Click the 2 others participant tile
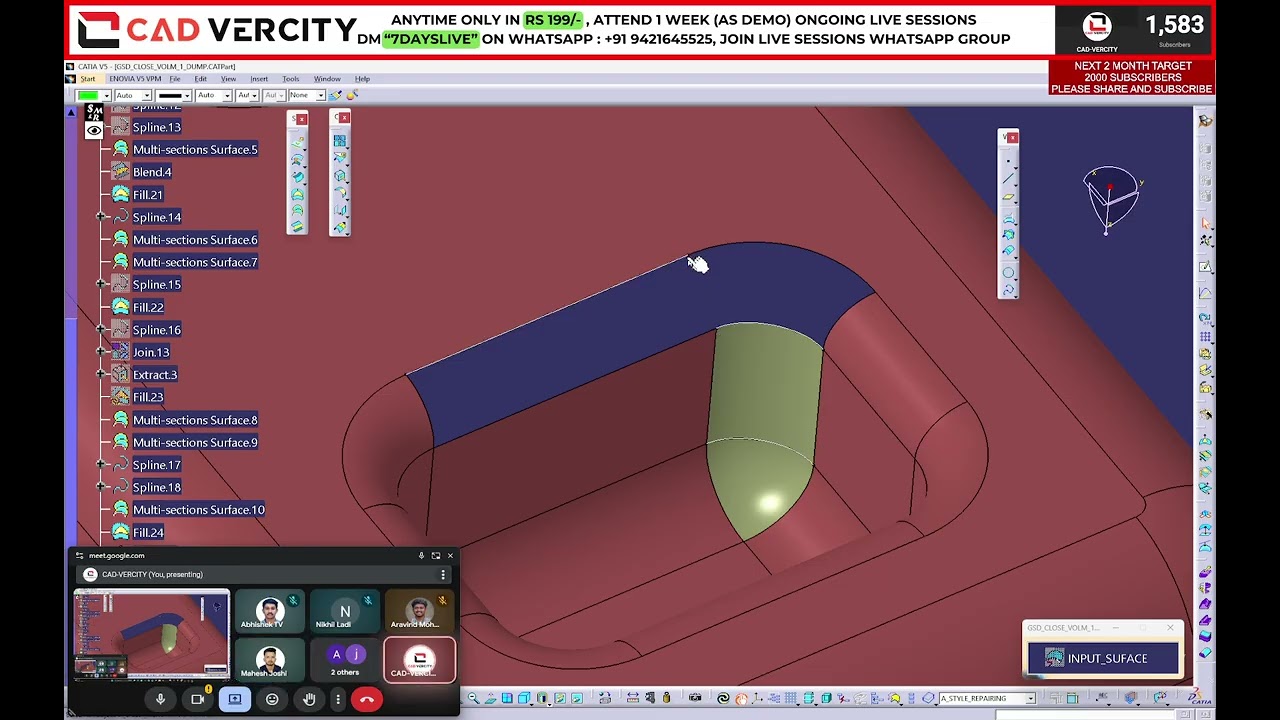Screen dimensions: 1280x720 (345, 659)
